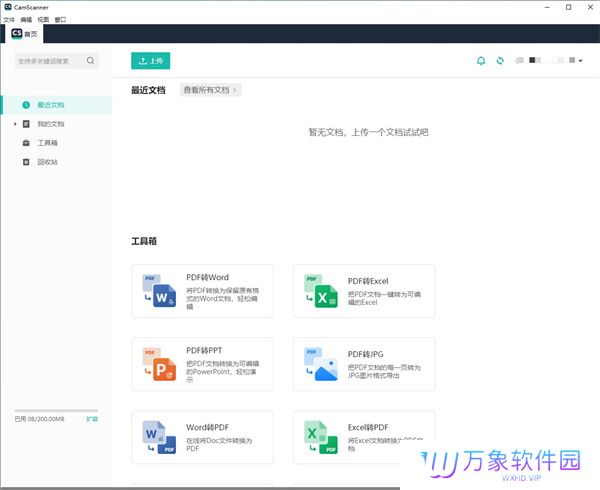Click the 已用 storage usage text

(39, 419)
